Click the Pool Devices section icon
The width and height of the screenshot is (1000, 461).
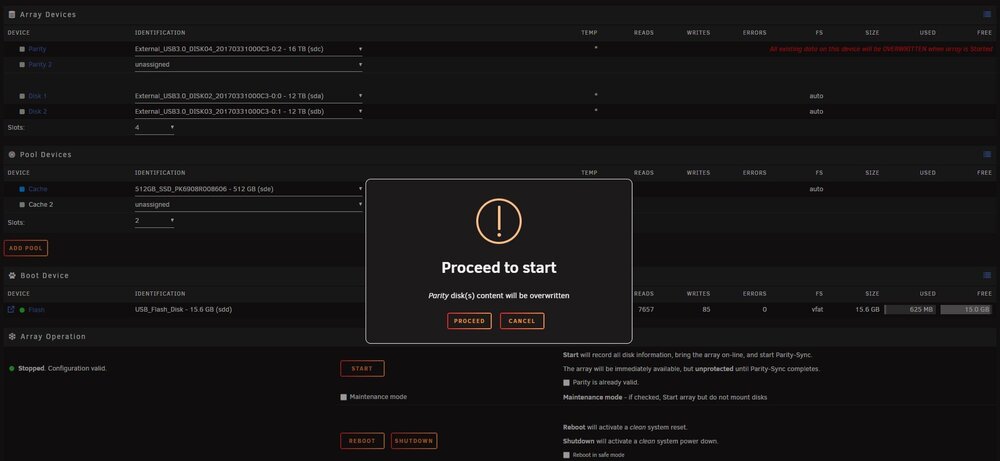11,154
